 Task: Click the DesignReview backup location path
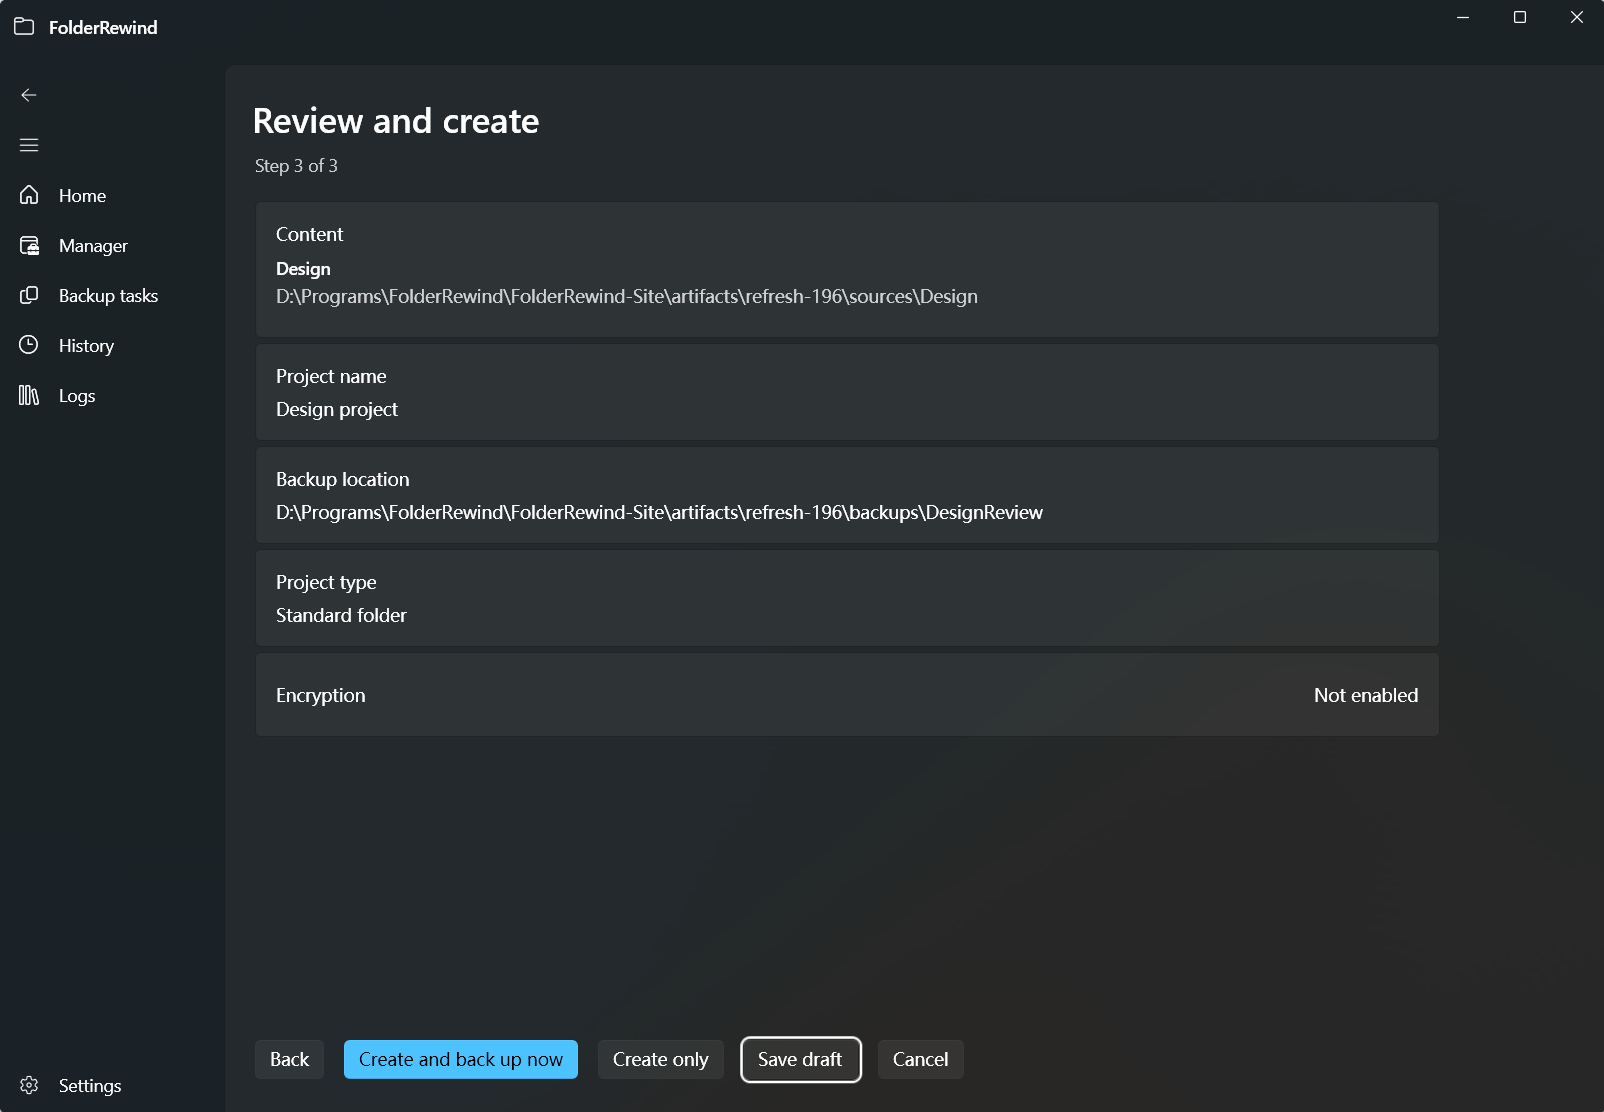tap(659, 513)
